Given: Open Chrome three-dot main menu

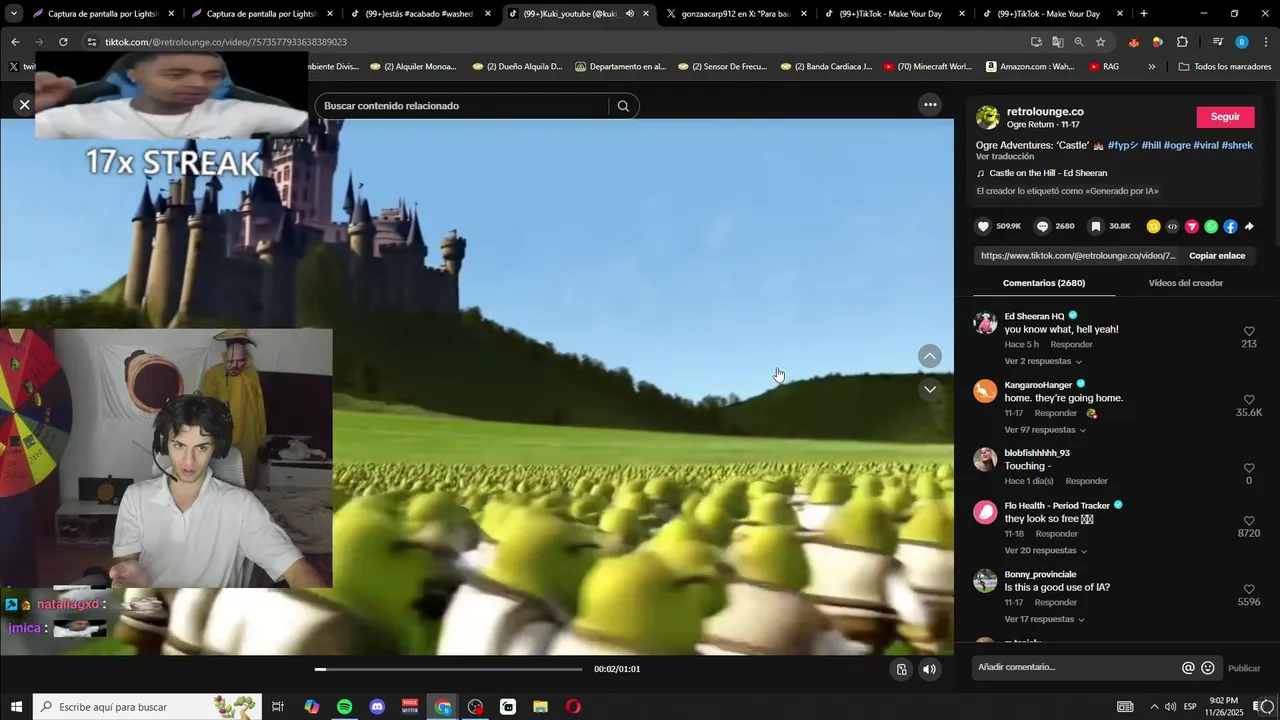Looking at the screenshot, I should pyautogui.click(x=1265, y=42).
